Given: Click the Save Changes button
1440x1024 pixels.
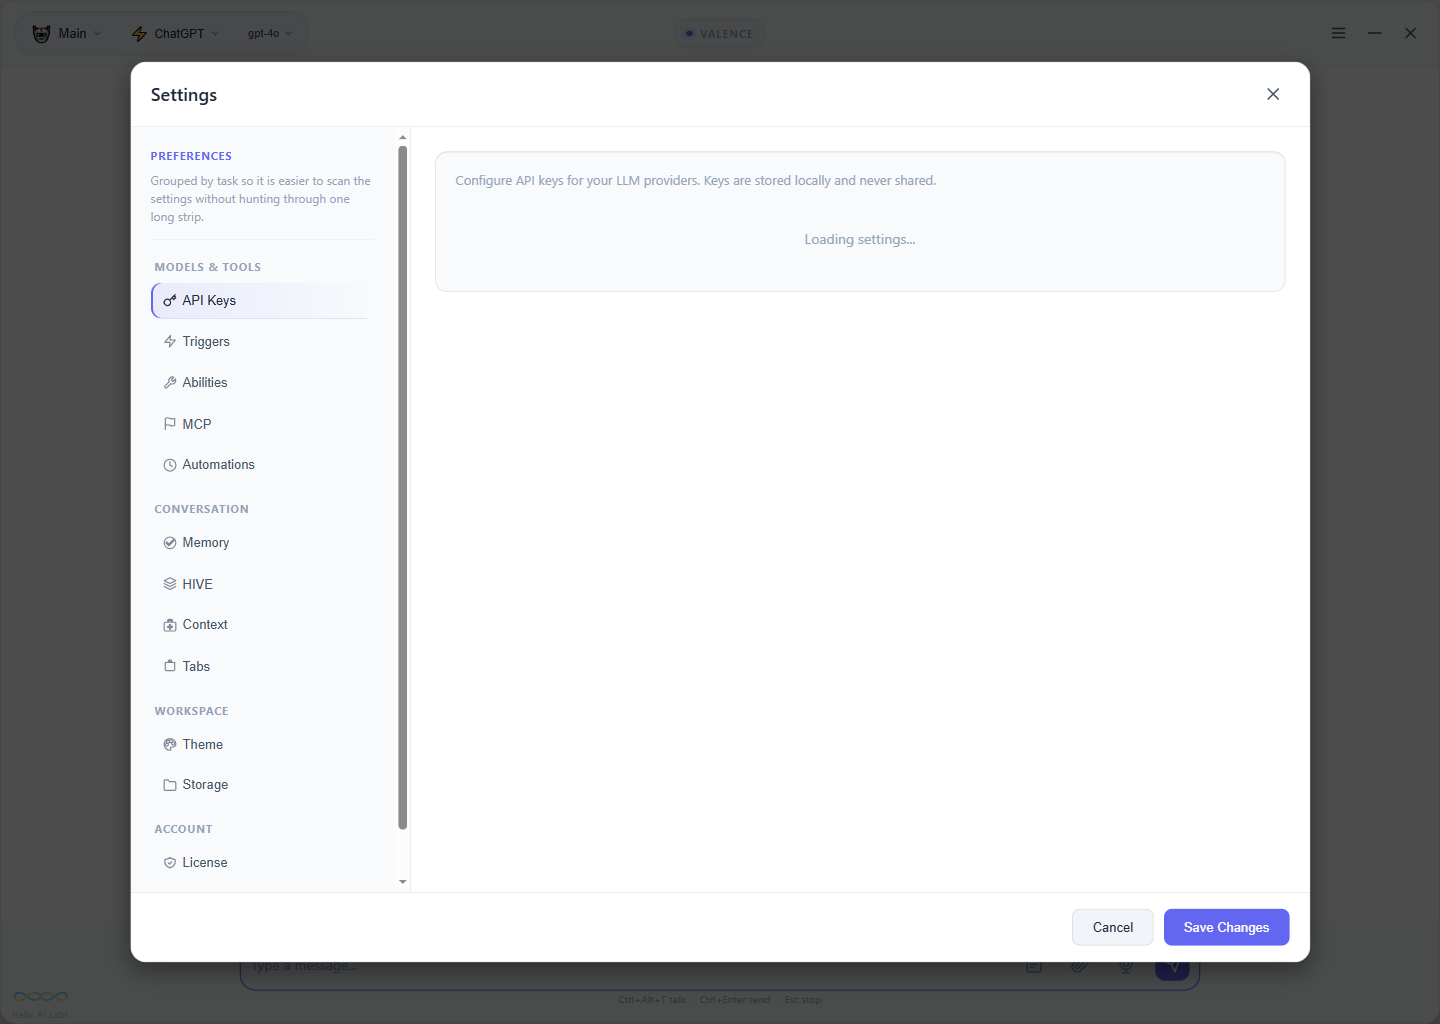Looking at the screenshot, I should tap(1226, 927).
